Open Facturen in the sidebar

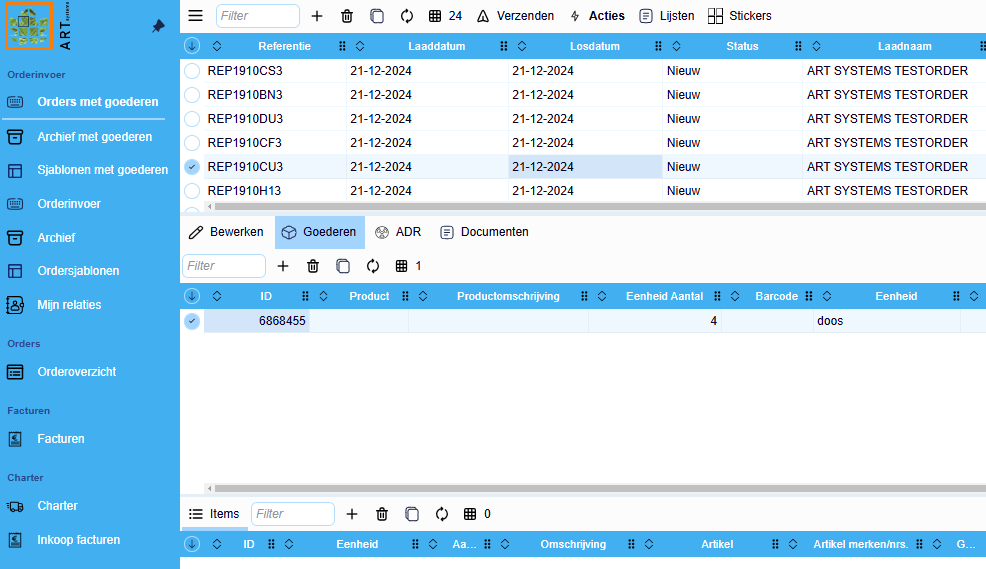click(61, 439)
